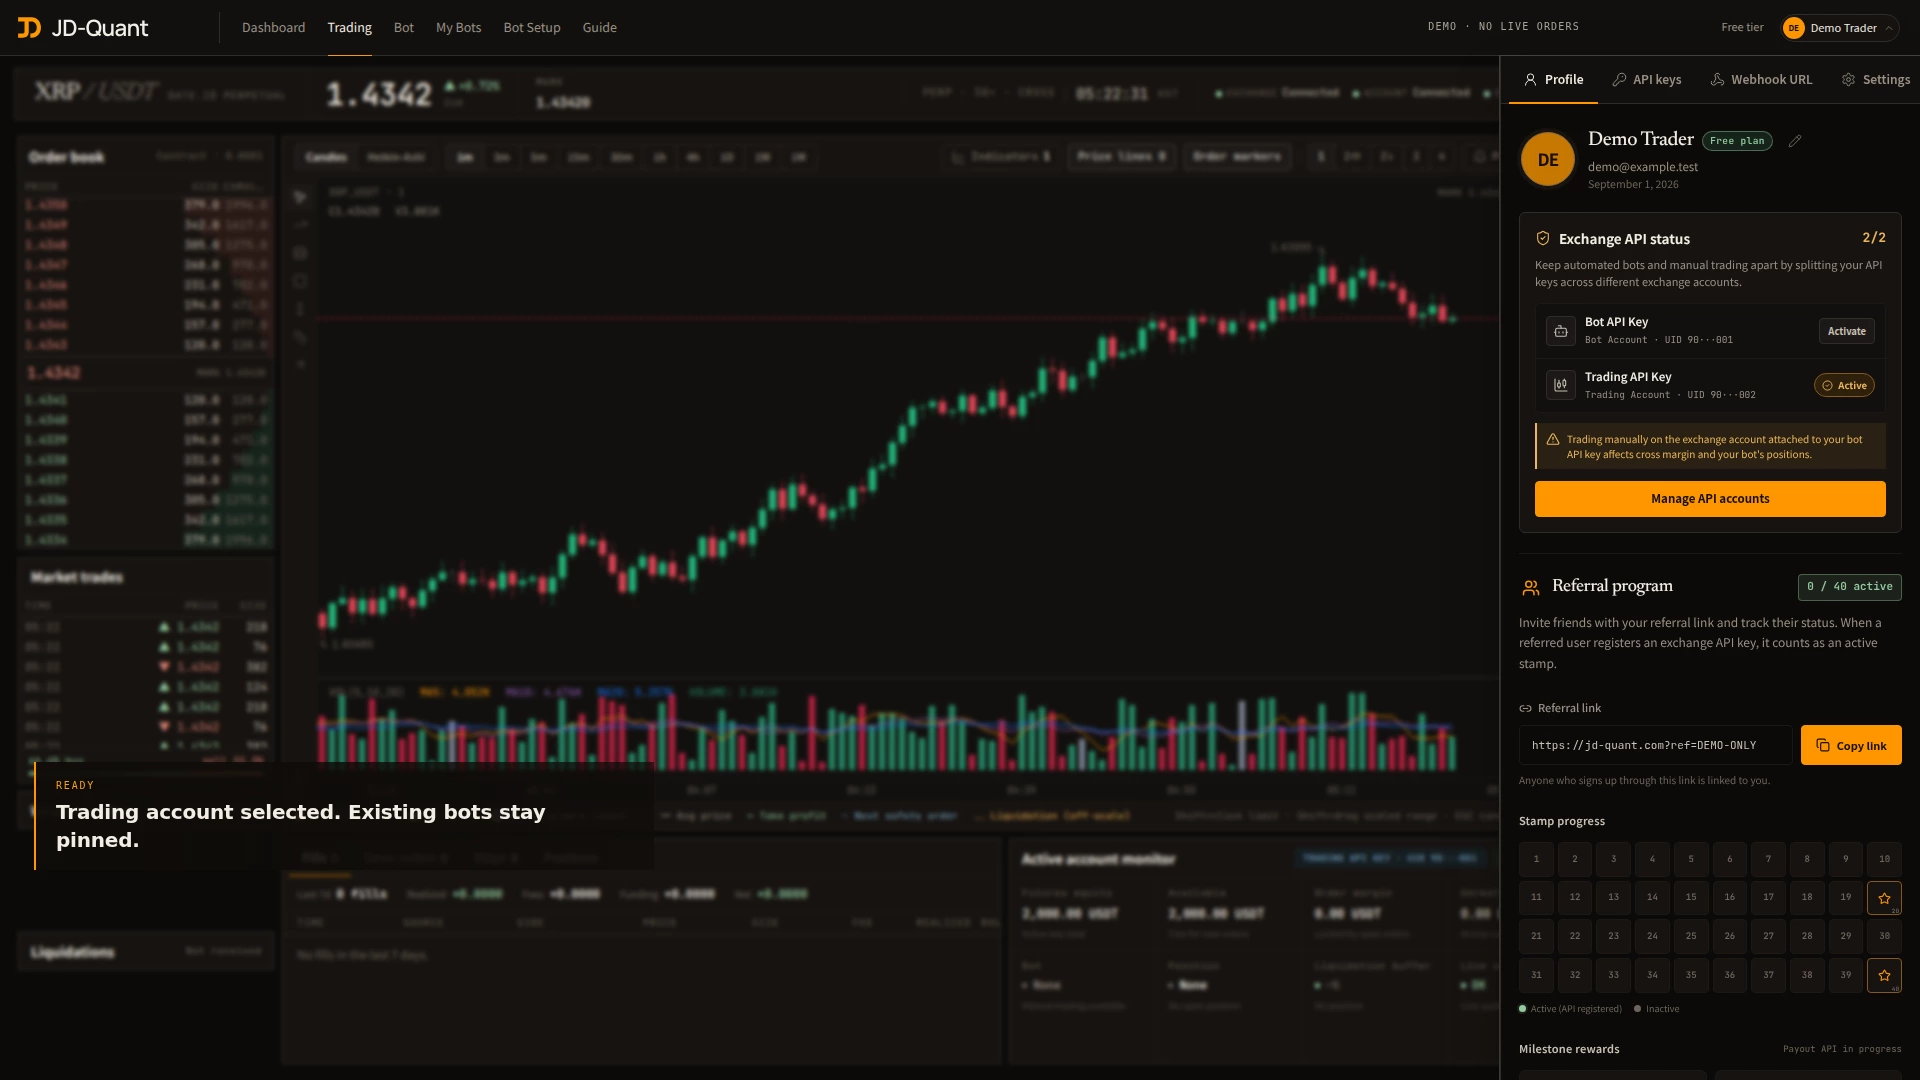Edit profile name with pencil icon
Image resolution: width=1920 pixels, height=1080 pixels.
click(1795, 141)
